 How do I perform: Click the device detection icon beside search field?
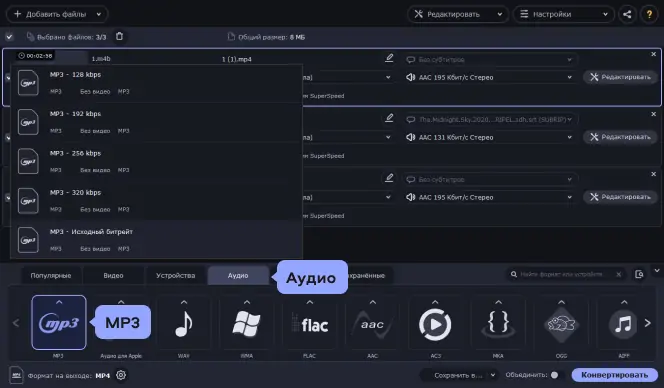(x=639, y=274)
